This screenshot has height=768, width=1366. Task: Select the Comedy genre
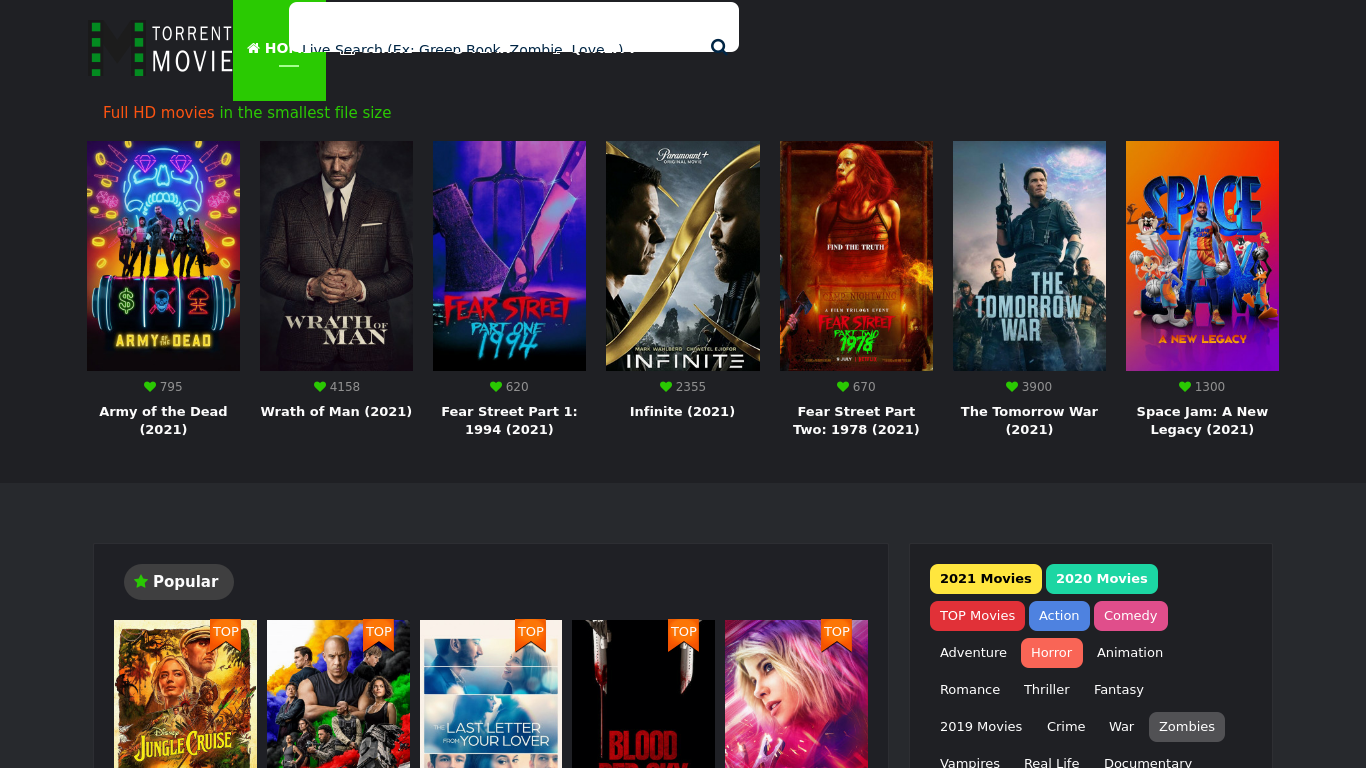coord(1130,616)
